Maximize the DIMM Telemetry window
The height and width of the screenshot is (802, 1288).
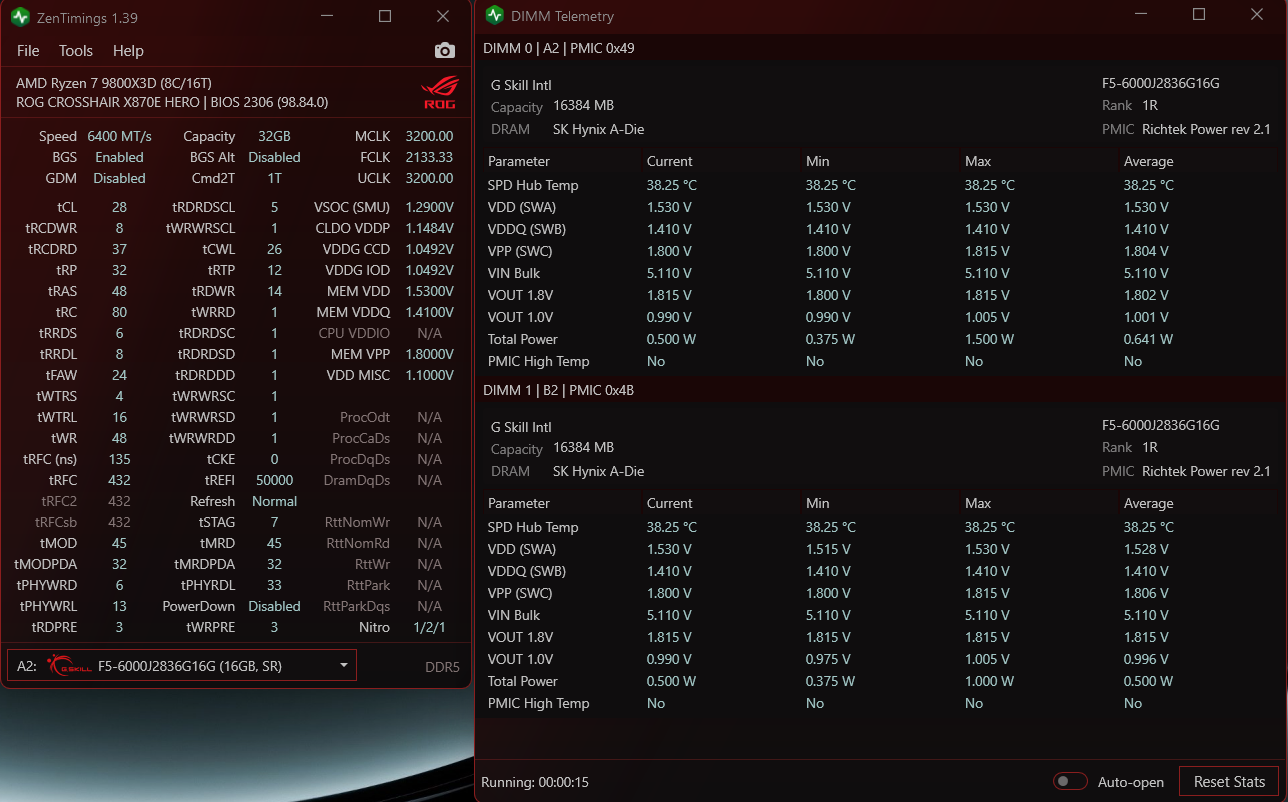tap(1199, 15)
